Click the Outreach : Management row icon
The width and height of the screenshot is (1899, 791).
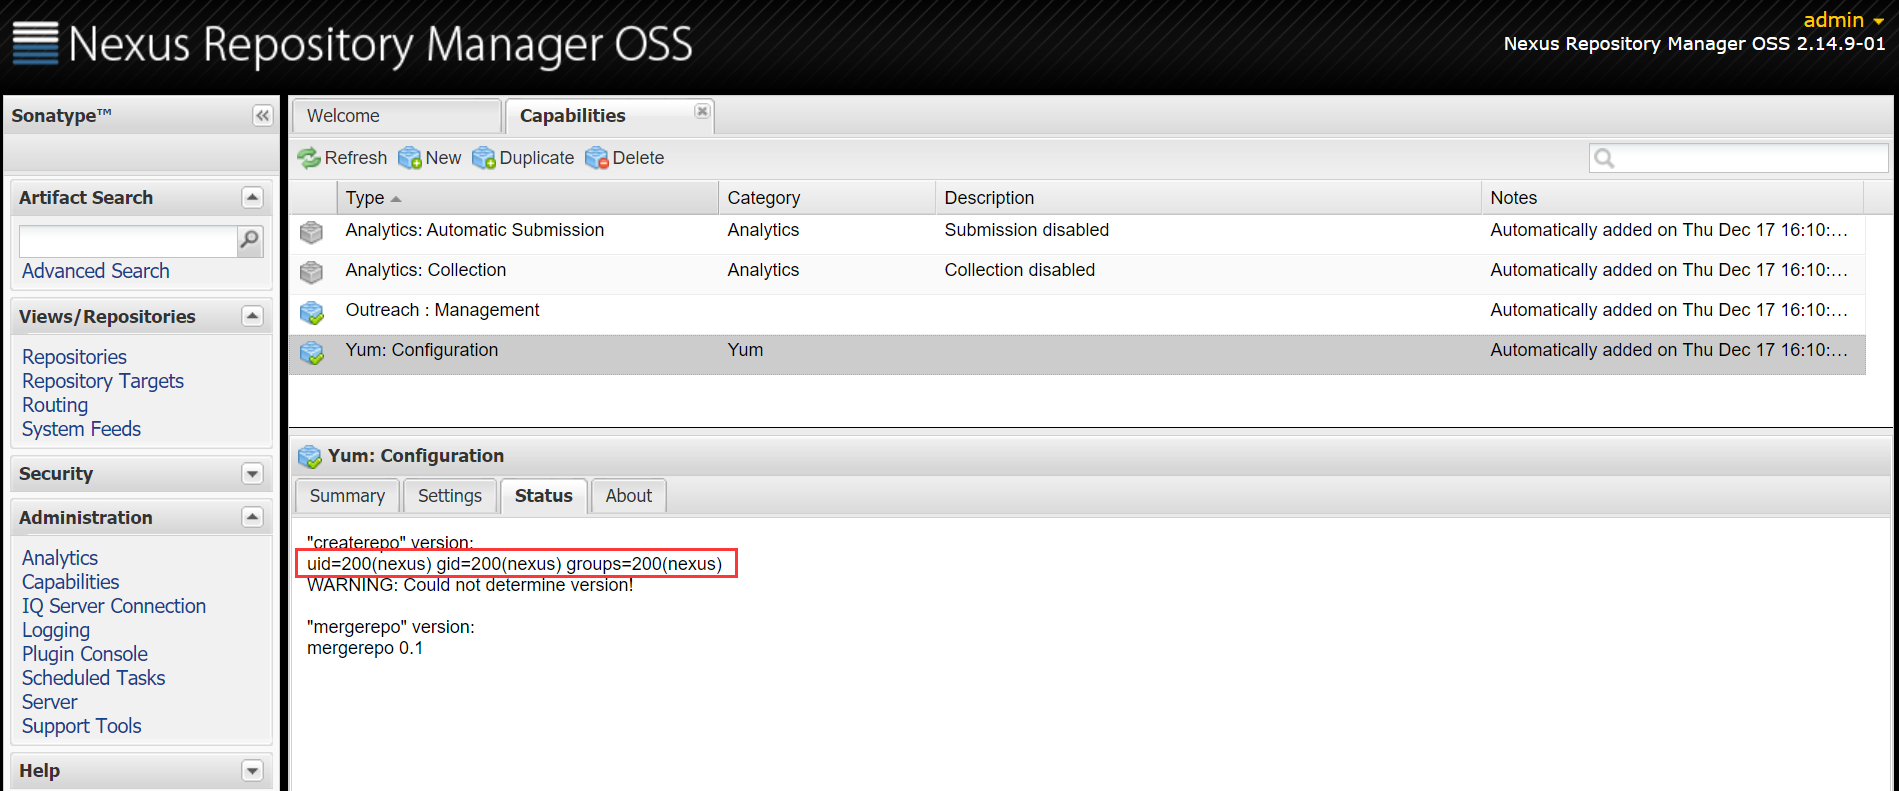312,312
